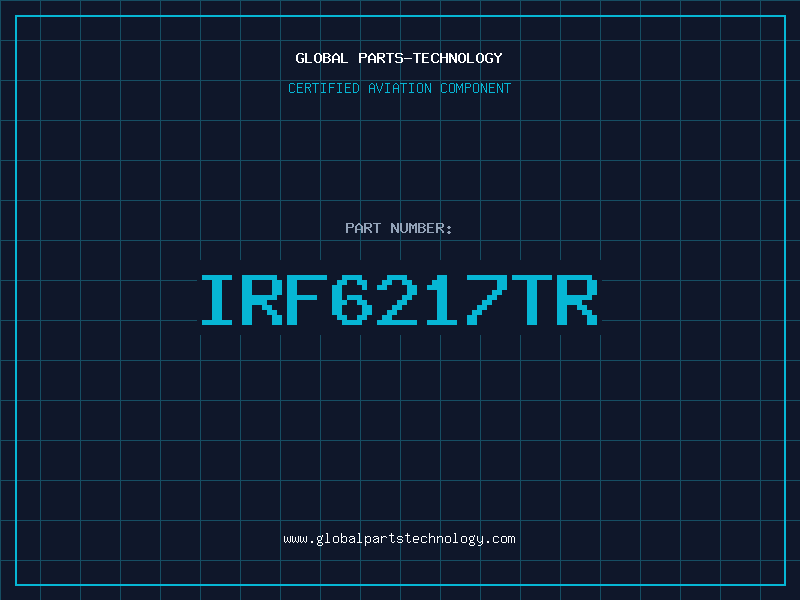Select the IRF6217TR part number text
The image size is (800, 600).
pyautogui.click(x=399, y=299)
